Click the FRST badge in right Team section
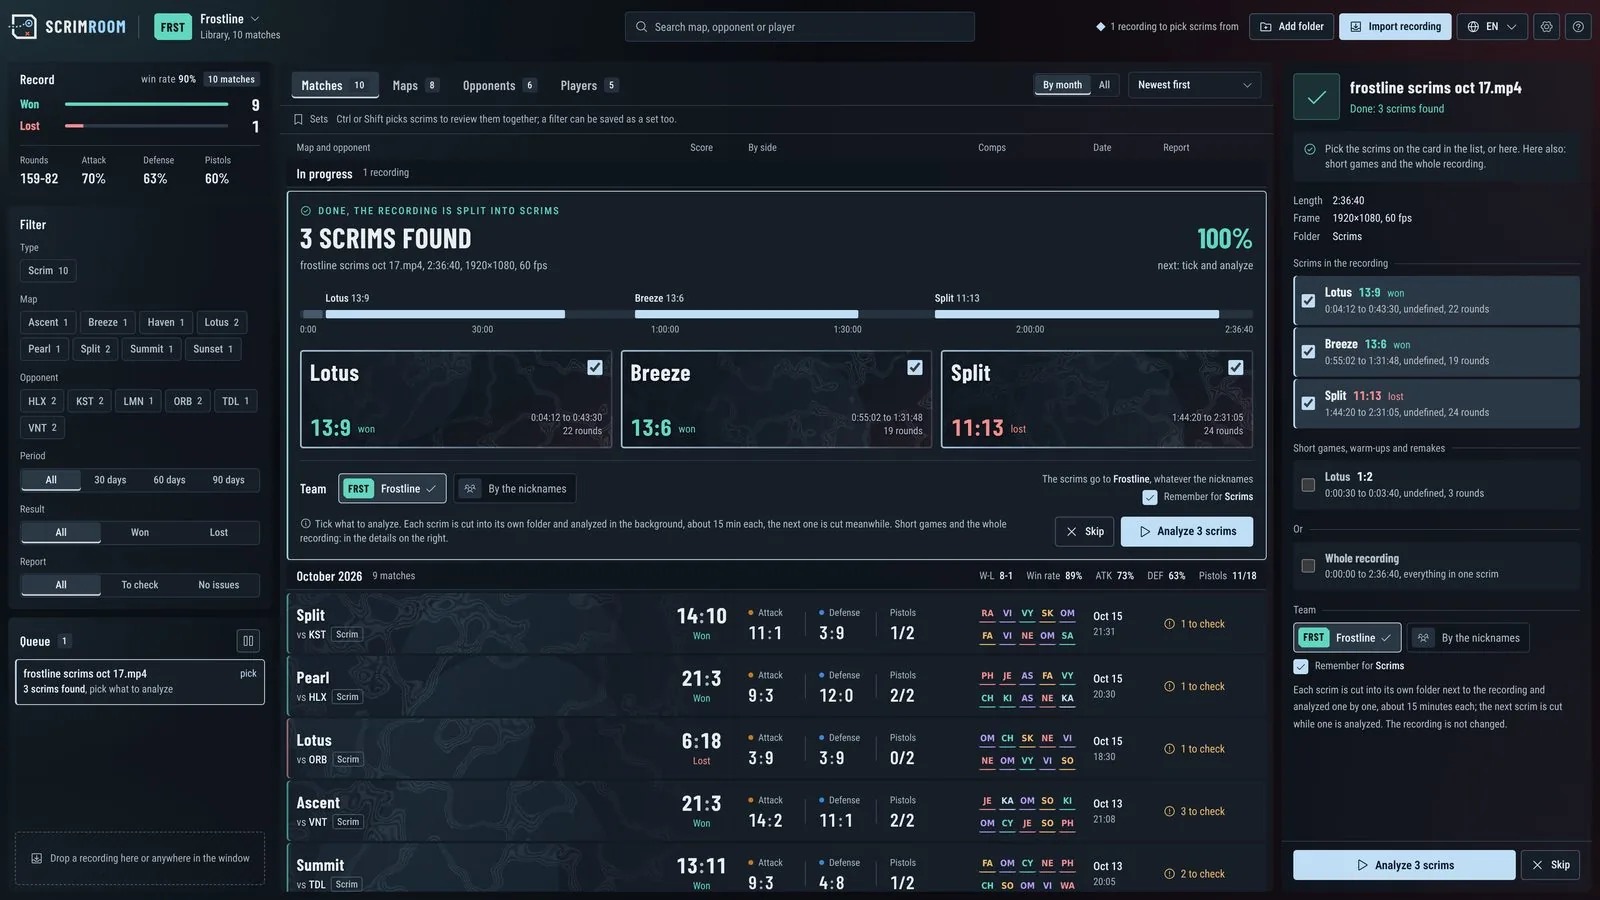This screenshot has width=1600, height=900. (x=1313, y=638)
